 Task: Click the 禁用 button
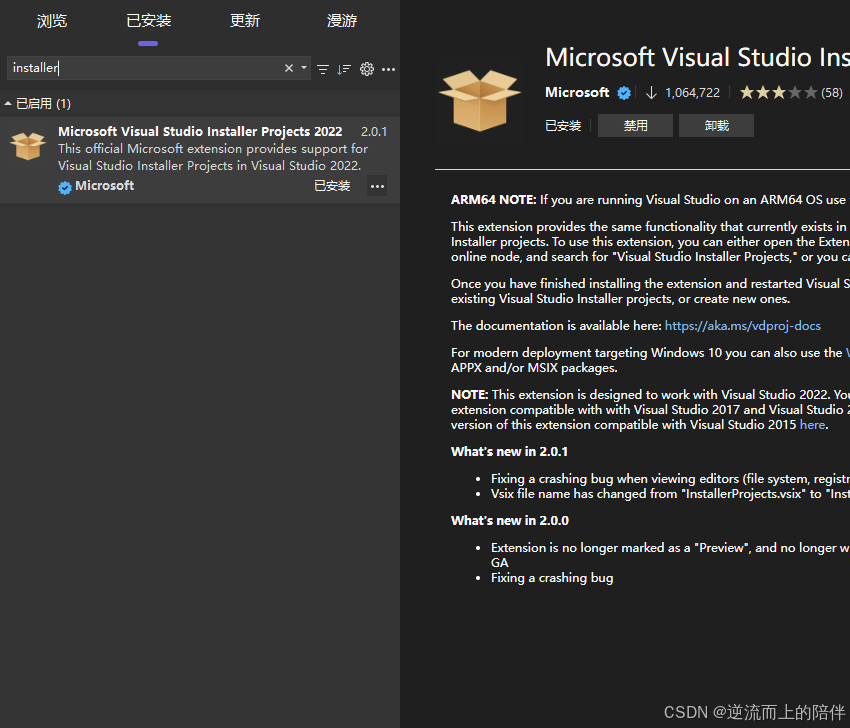pos(635,126)
